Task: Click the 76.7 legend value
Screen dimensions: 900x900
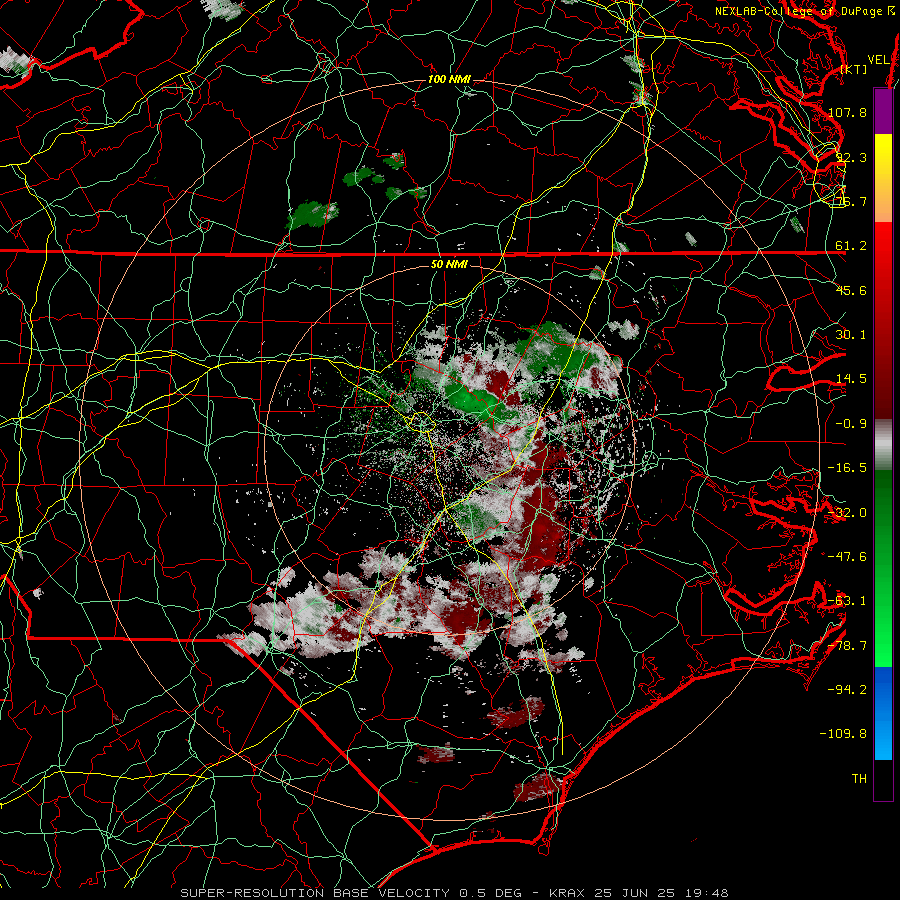Action: [851, 201]
